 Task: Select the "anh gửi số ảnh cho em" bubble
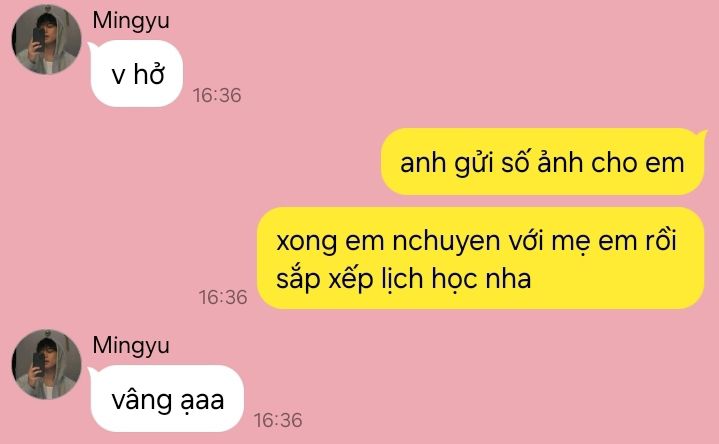click(542, 161)
